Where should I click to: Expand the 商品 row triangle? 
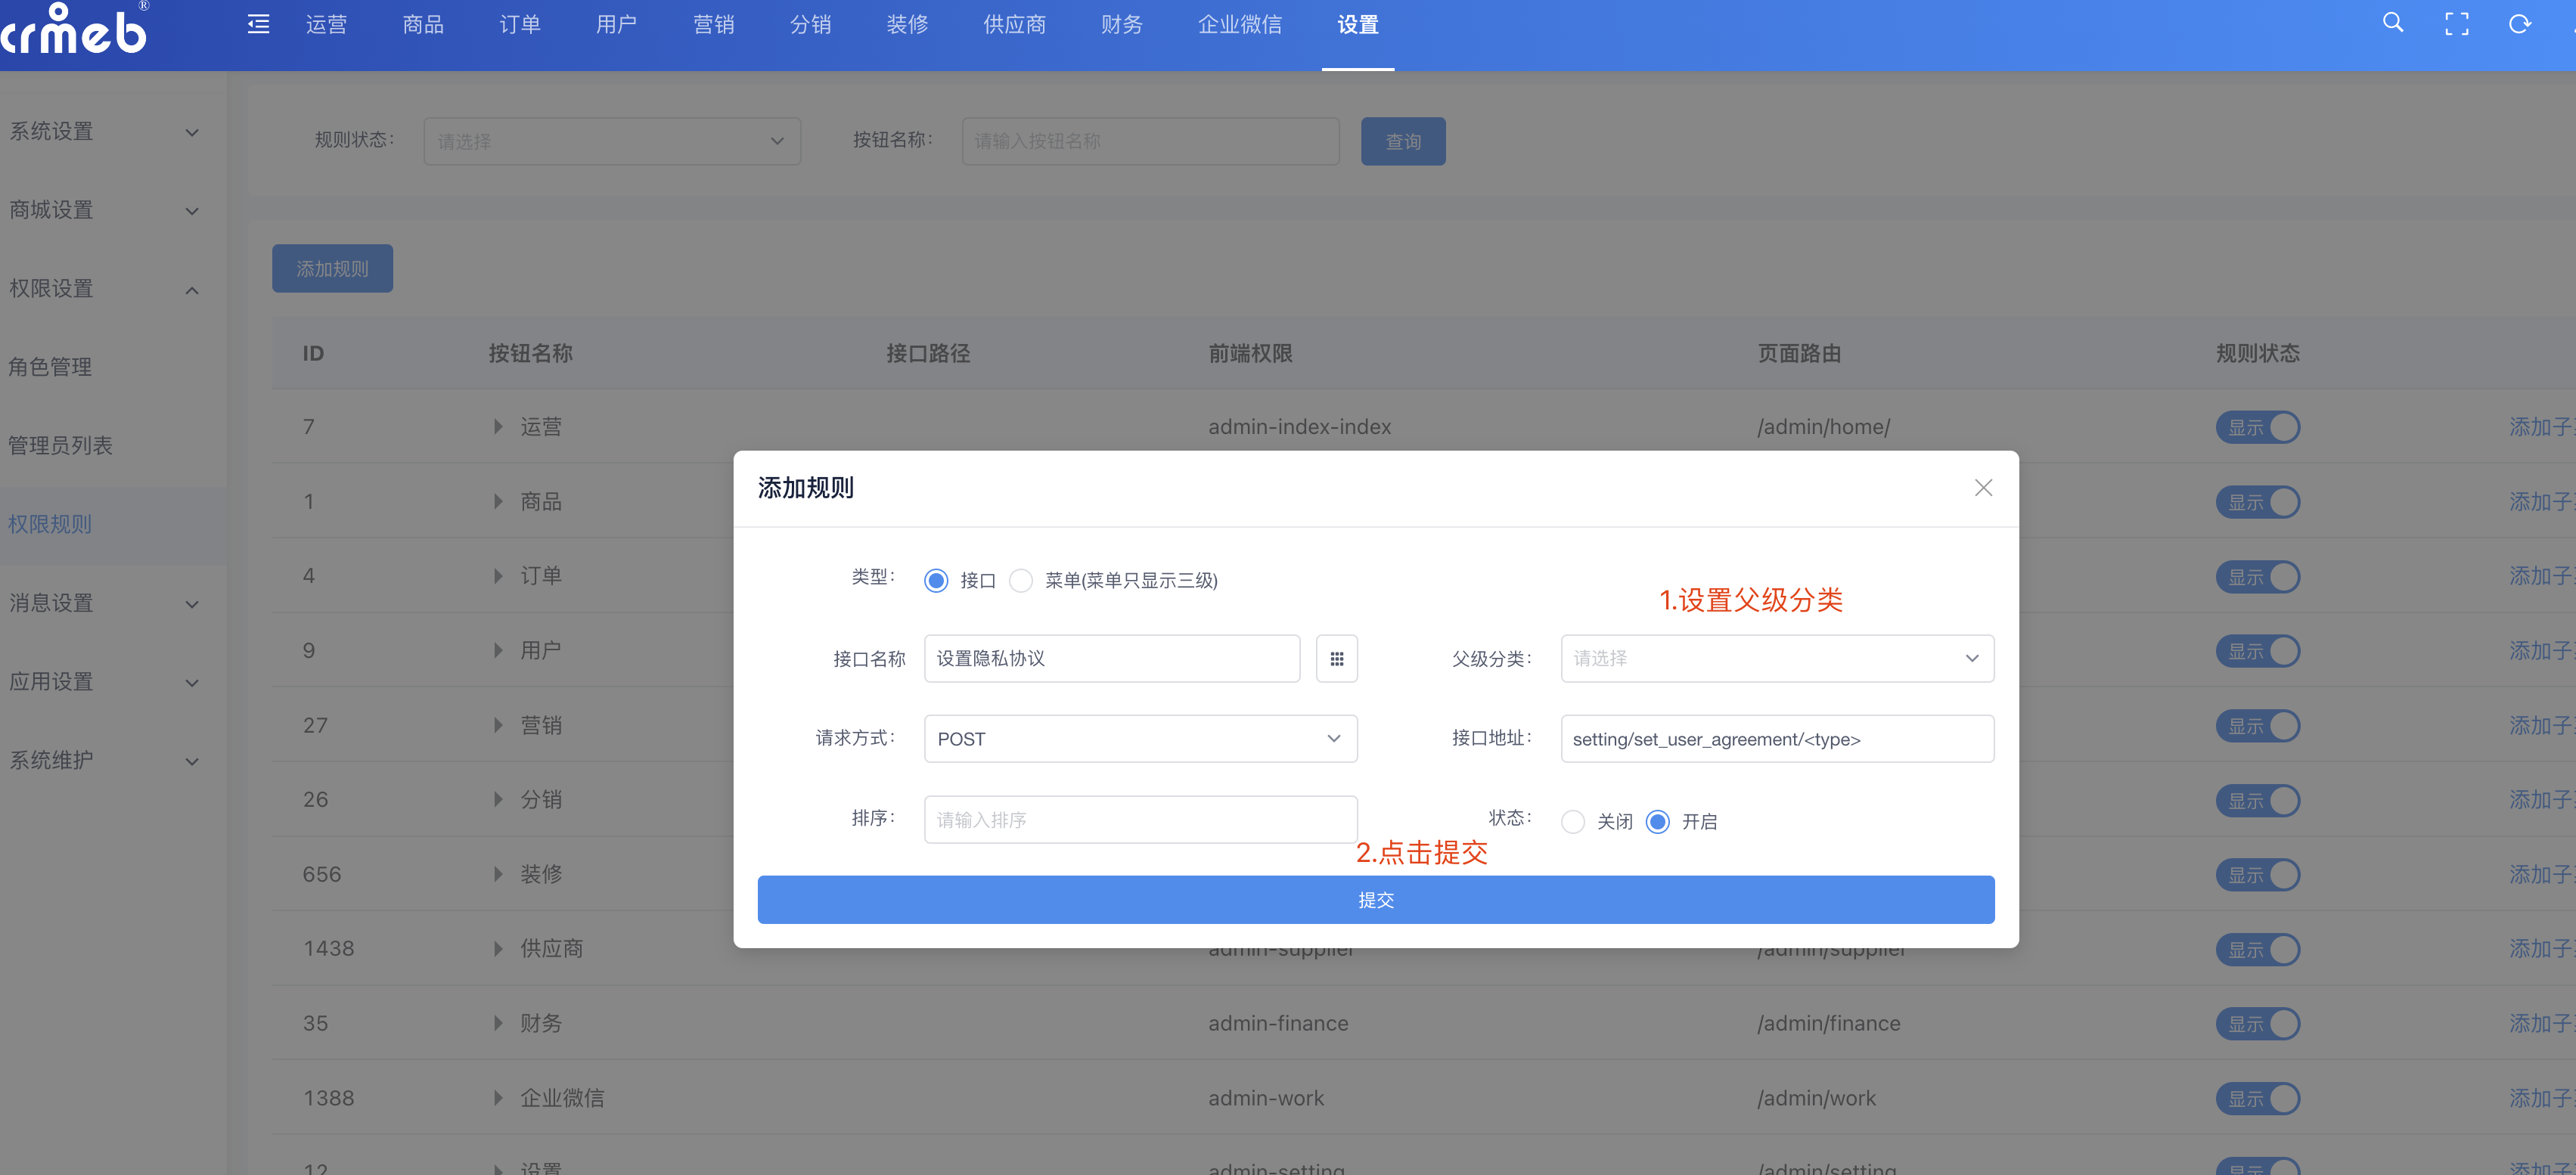[x=497, y=501]
